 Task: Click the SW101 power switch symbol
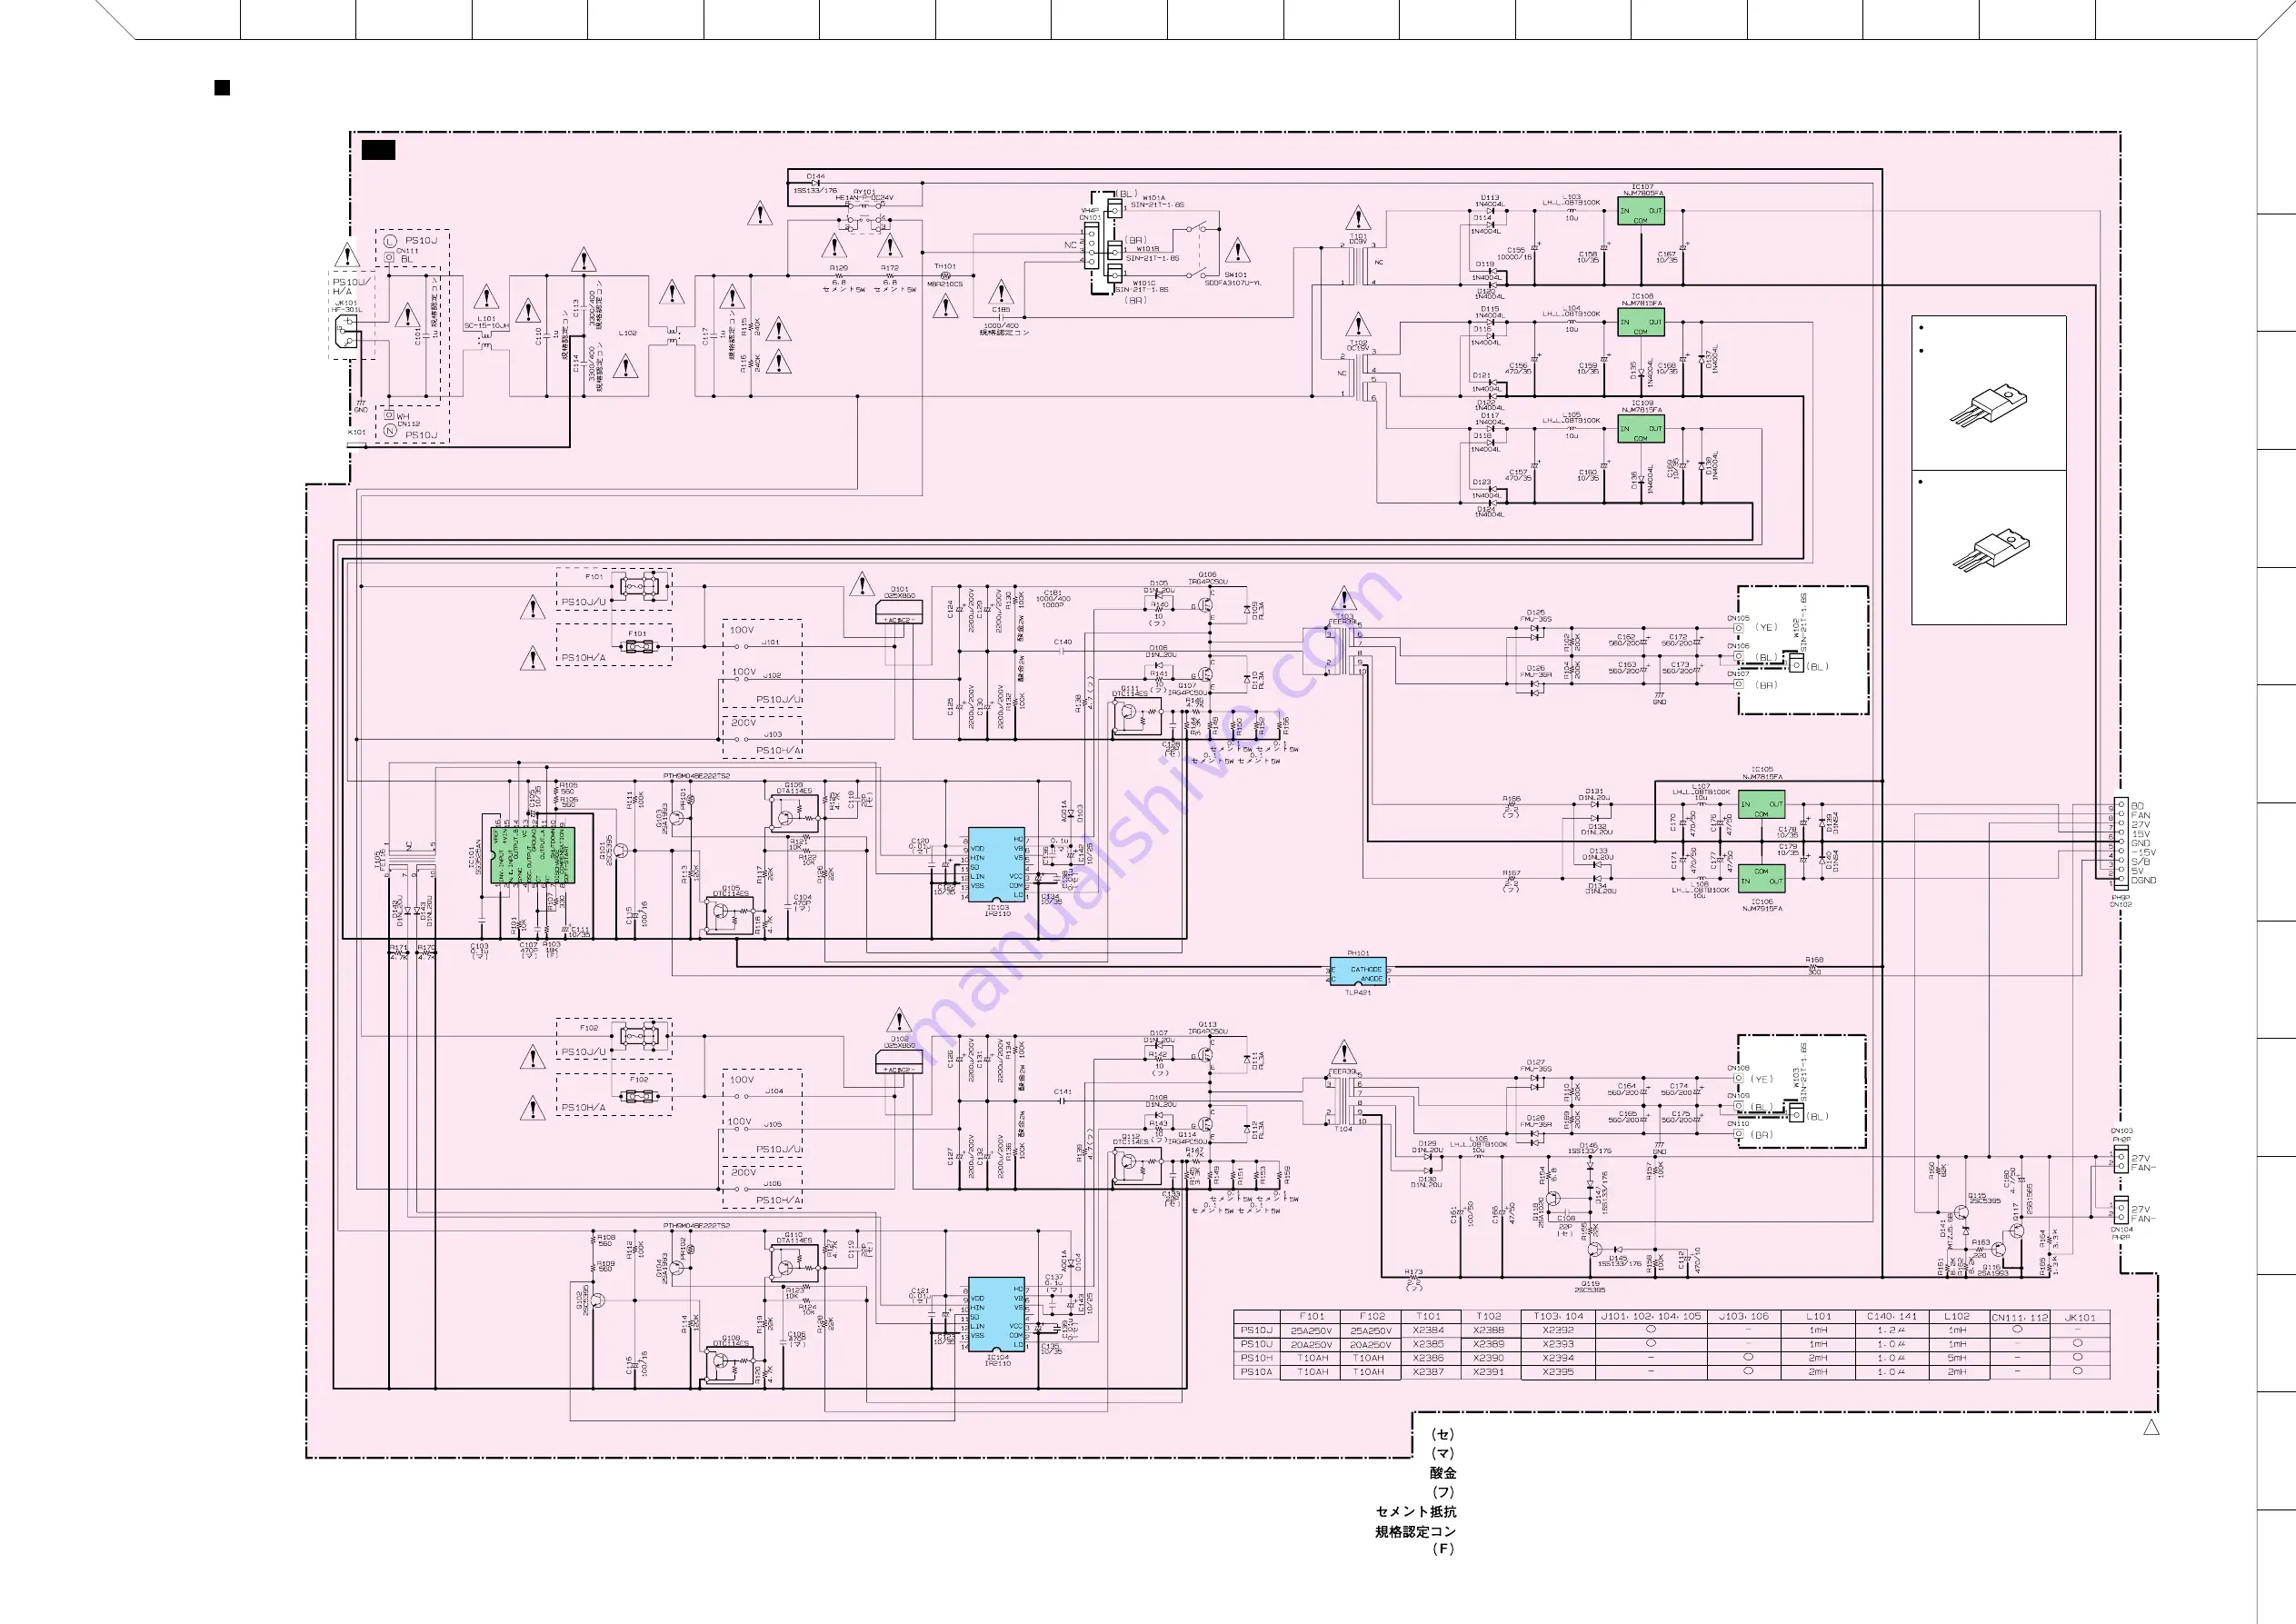(x=1204, y=250)
